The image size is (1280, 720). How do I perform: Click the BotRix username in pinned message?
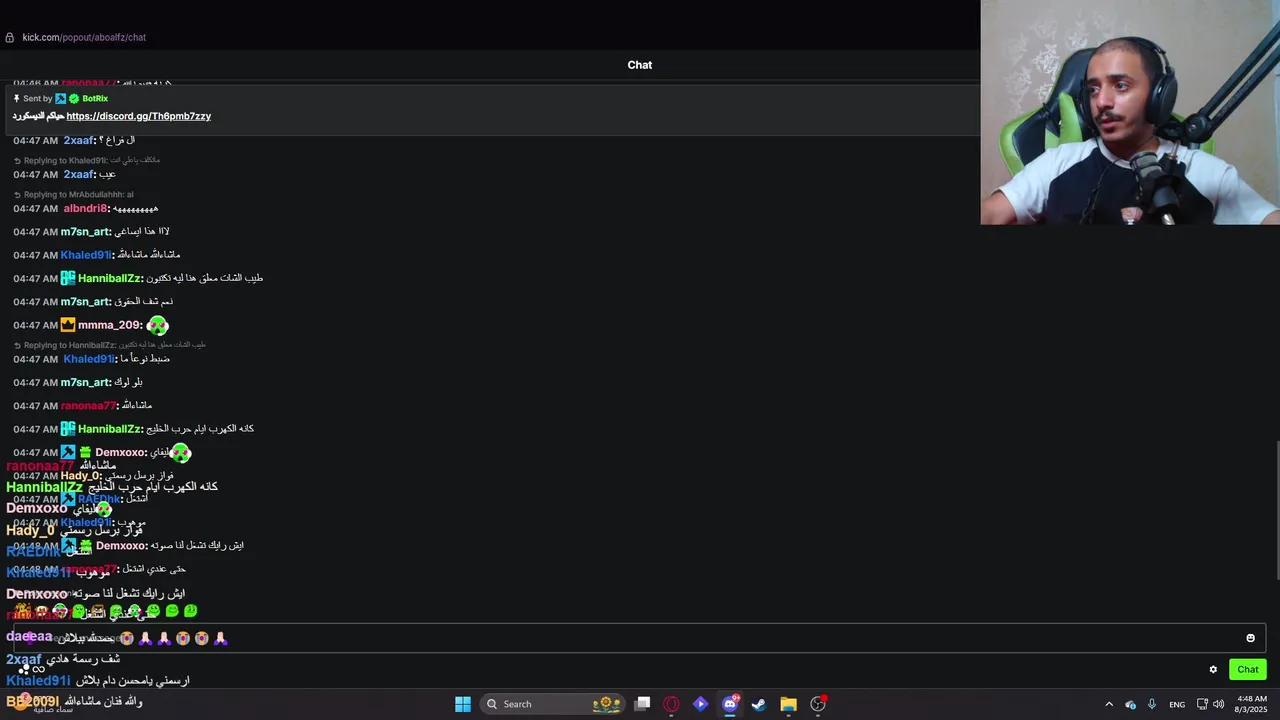coord(95,98)
